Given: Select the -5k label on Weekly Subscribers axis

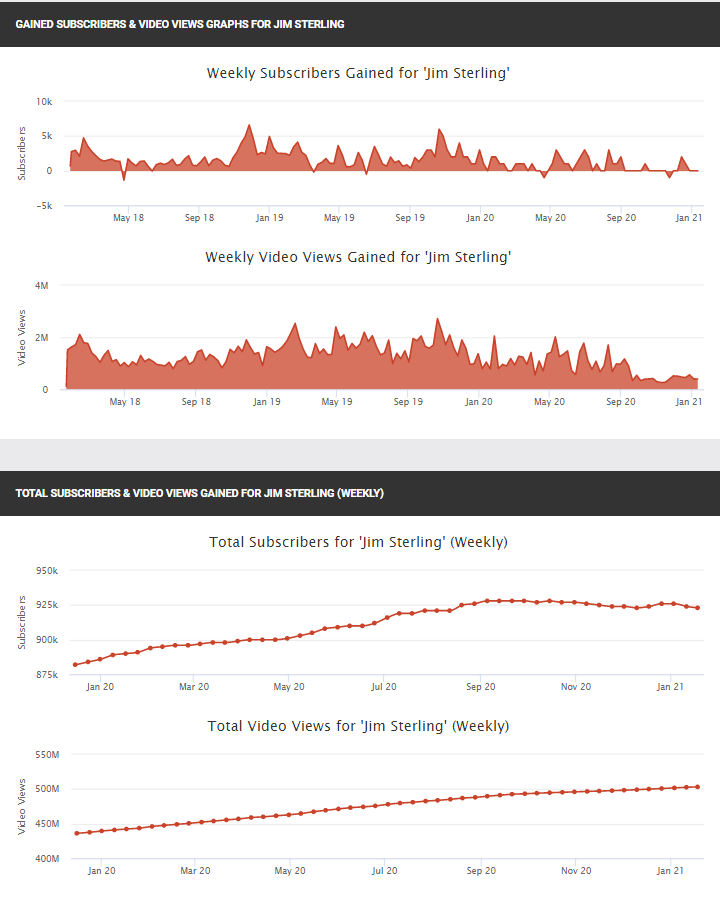Looking at the screenshot, I should (x=44, y=206).
